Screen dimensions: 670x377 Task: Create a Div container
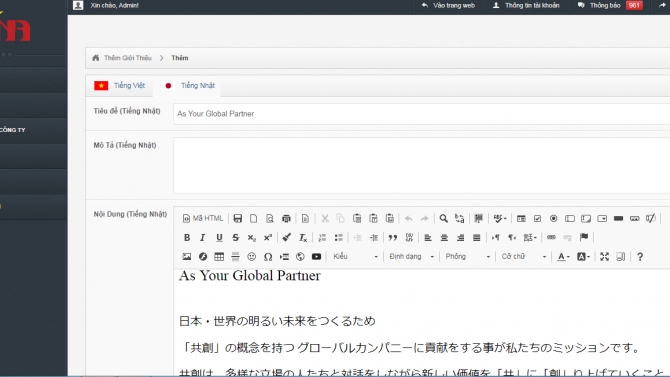click(x=409, y=238)
